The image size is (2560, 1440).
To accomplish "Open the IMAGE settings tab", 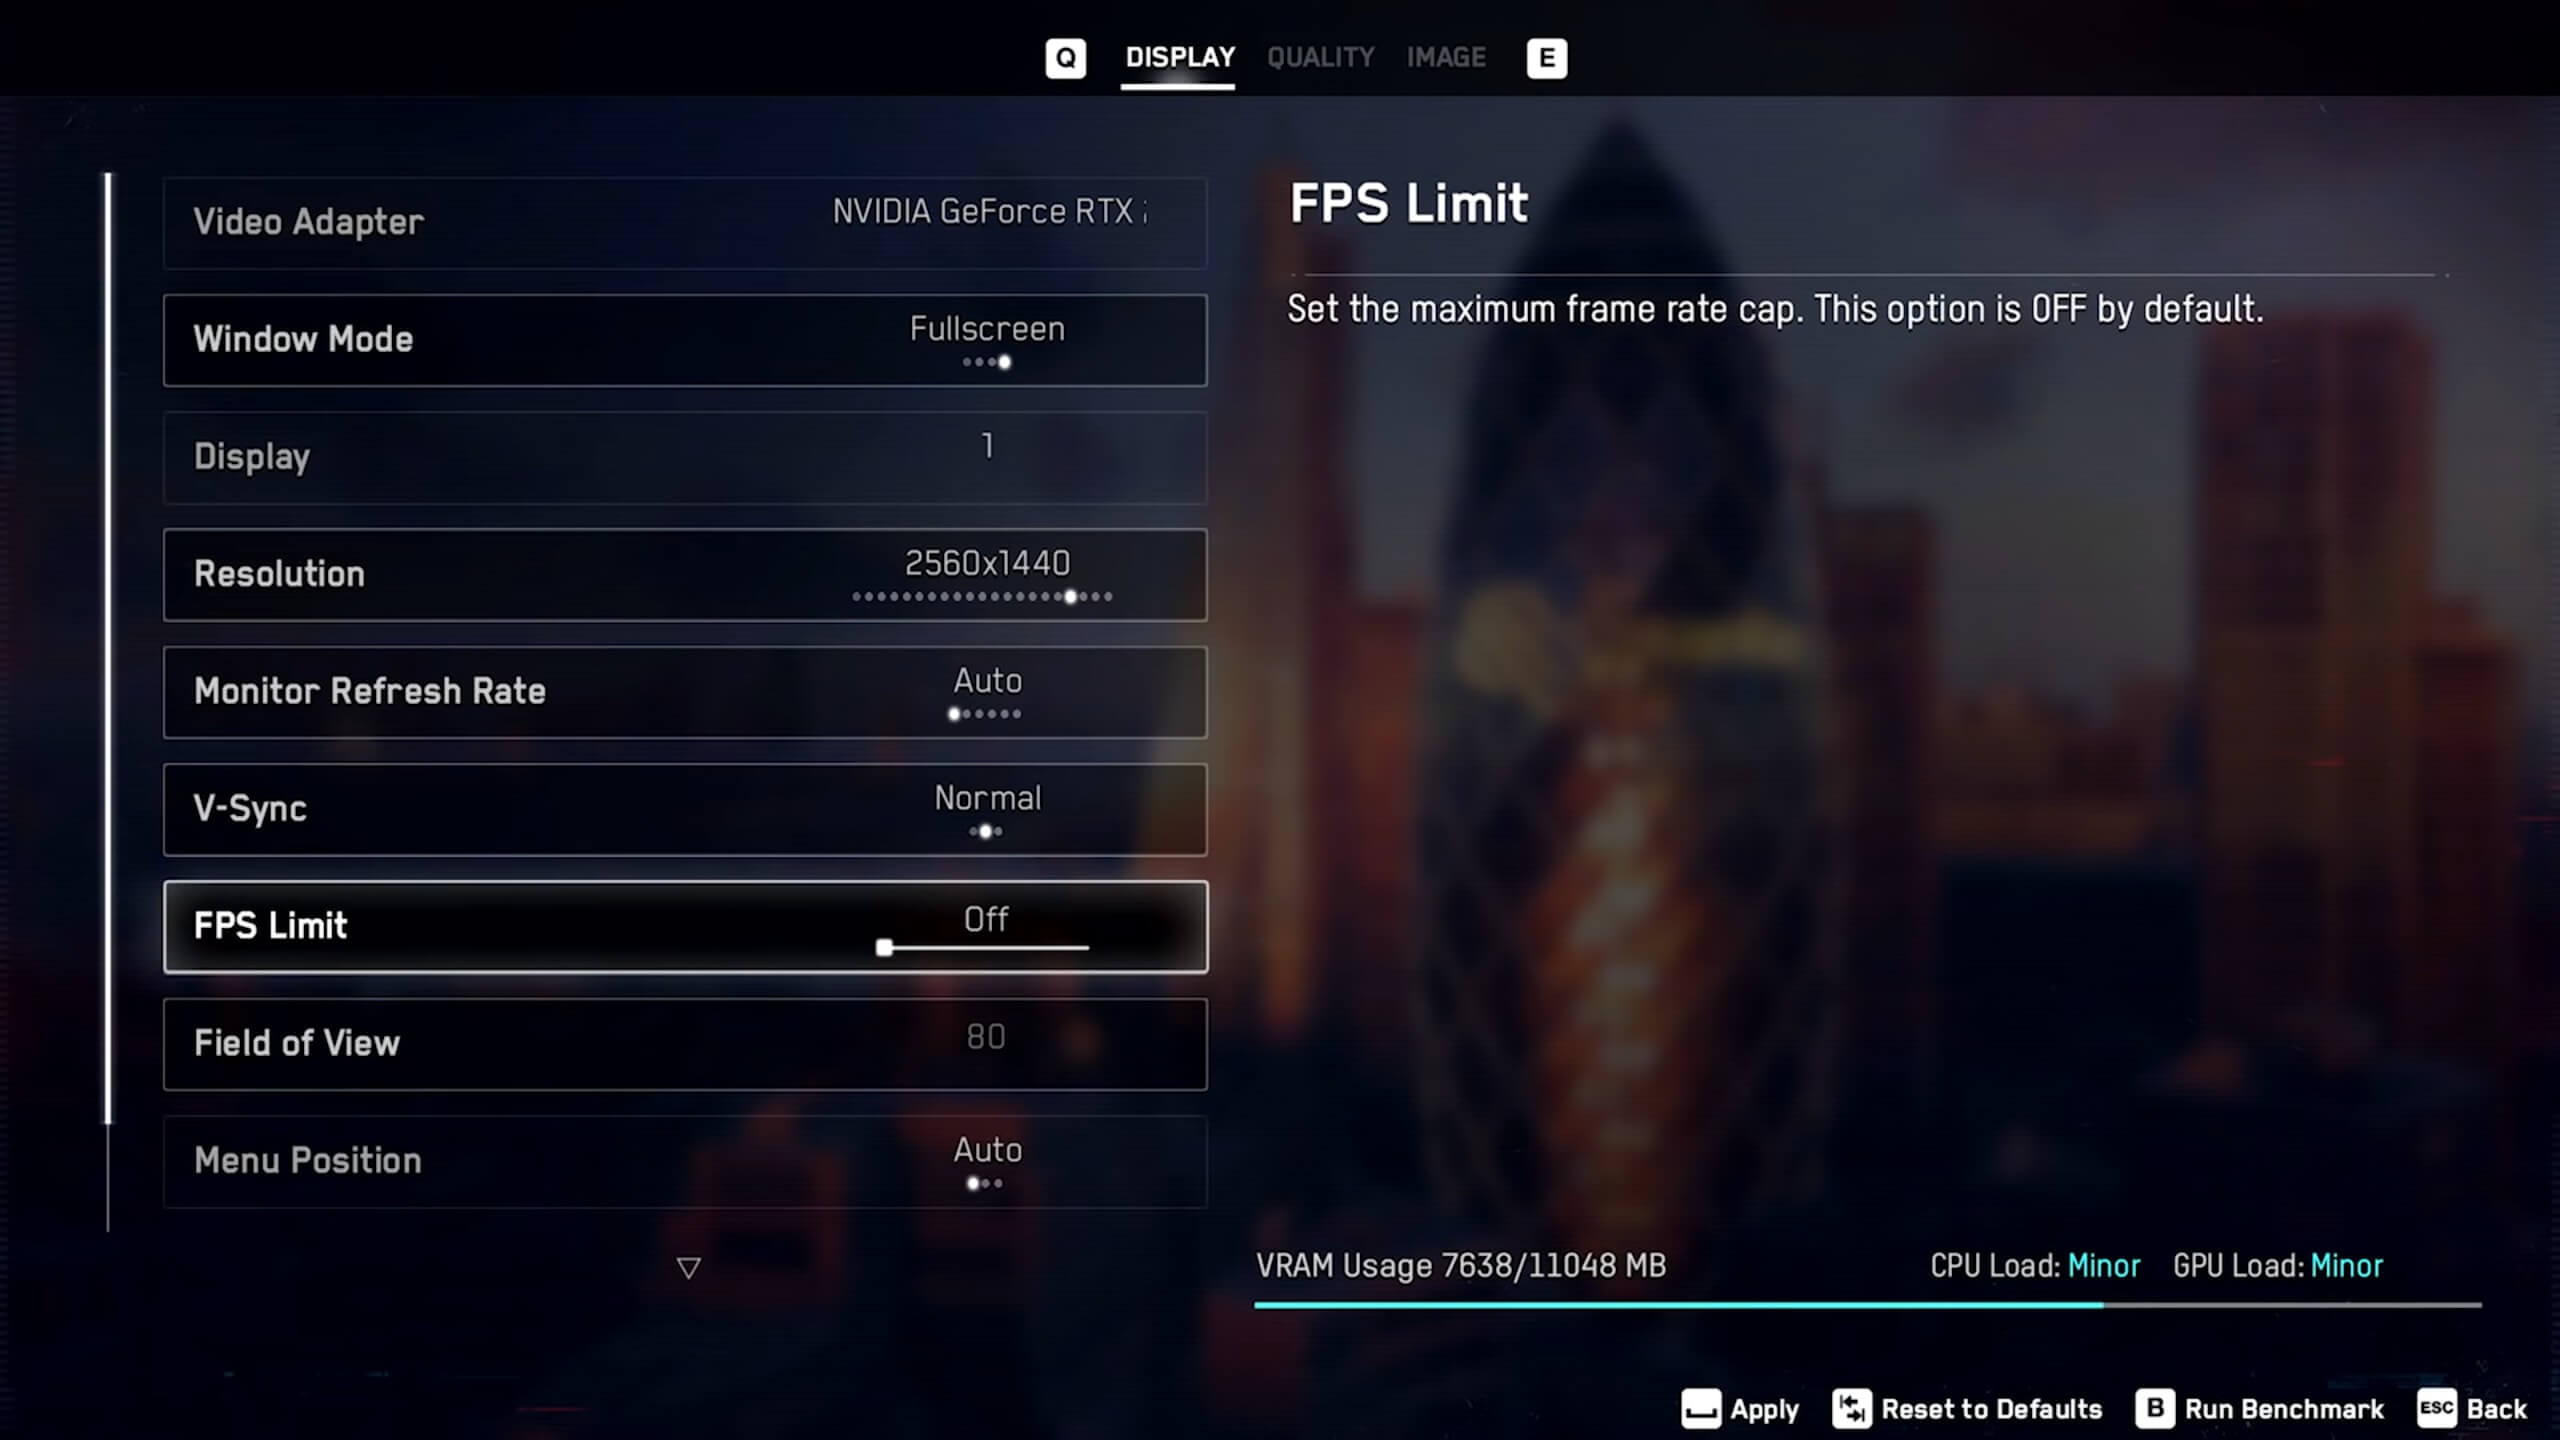I will [x=1447, y=56].
